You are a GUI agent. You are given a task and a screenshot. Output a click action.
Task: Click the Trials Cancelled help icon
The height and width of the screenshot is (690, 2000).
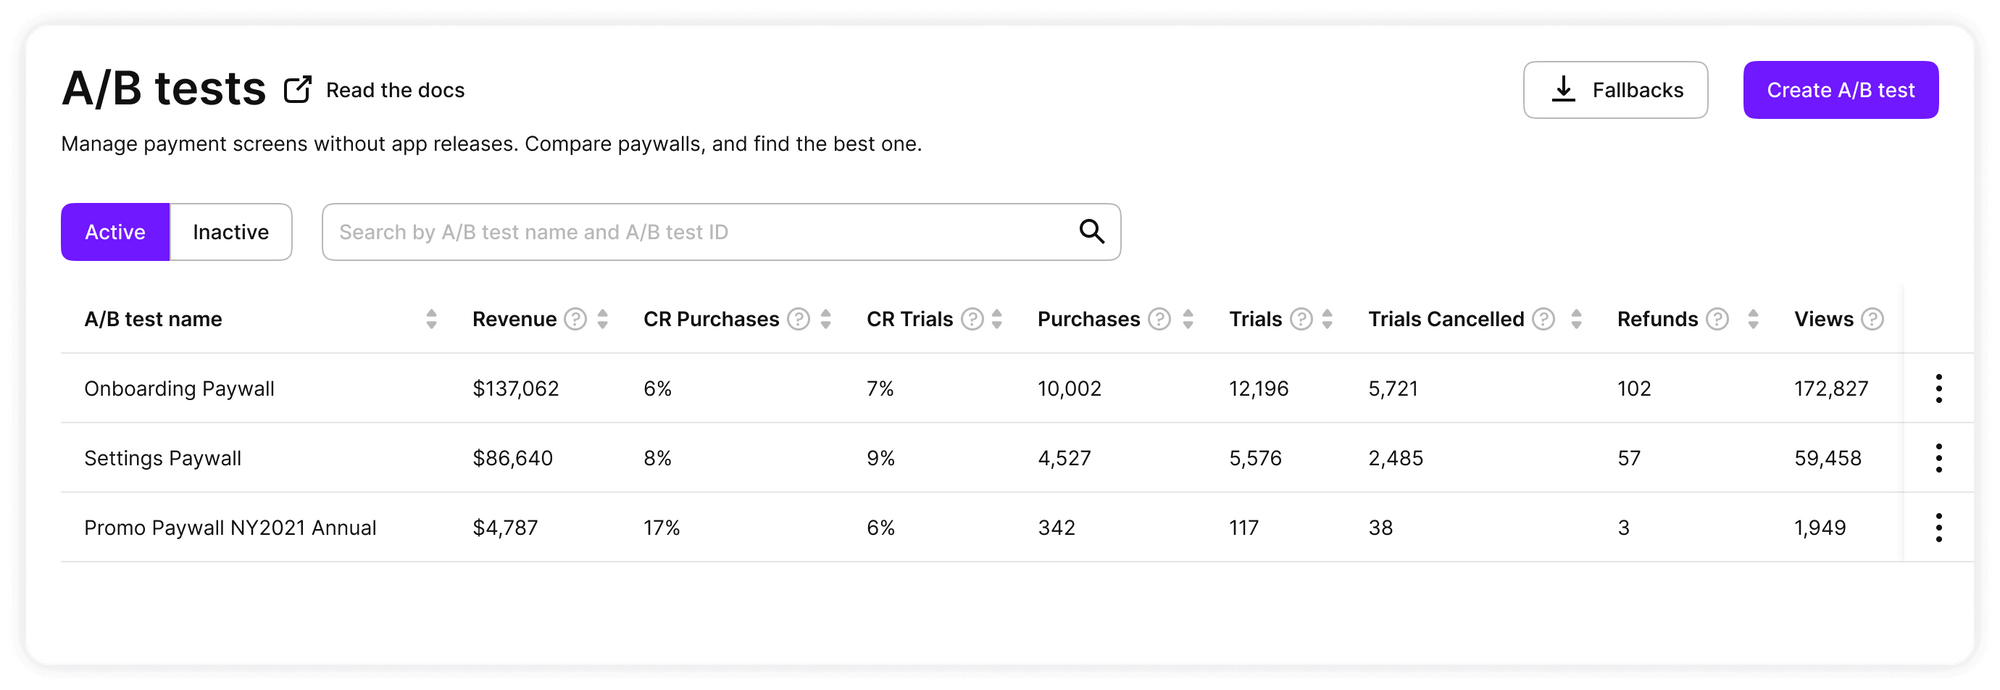point(1544,319)
